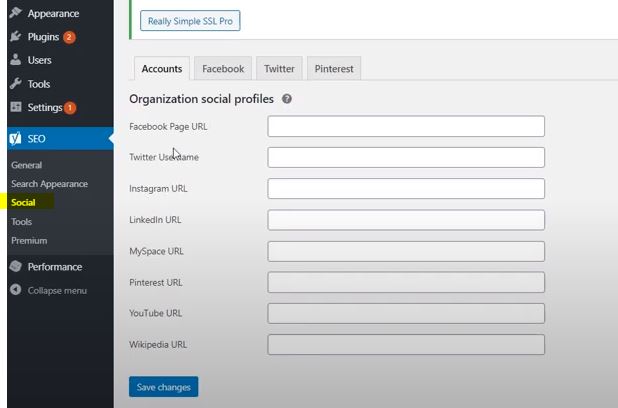Viewport: 618px width, 408px height.
Task: Click the Save changes button
Action: click(x=164, y=387)
